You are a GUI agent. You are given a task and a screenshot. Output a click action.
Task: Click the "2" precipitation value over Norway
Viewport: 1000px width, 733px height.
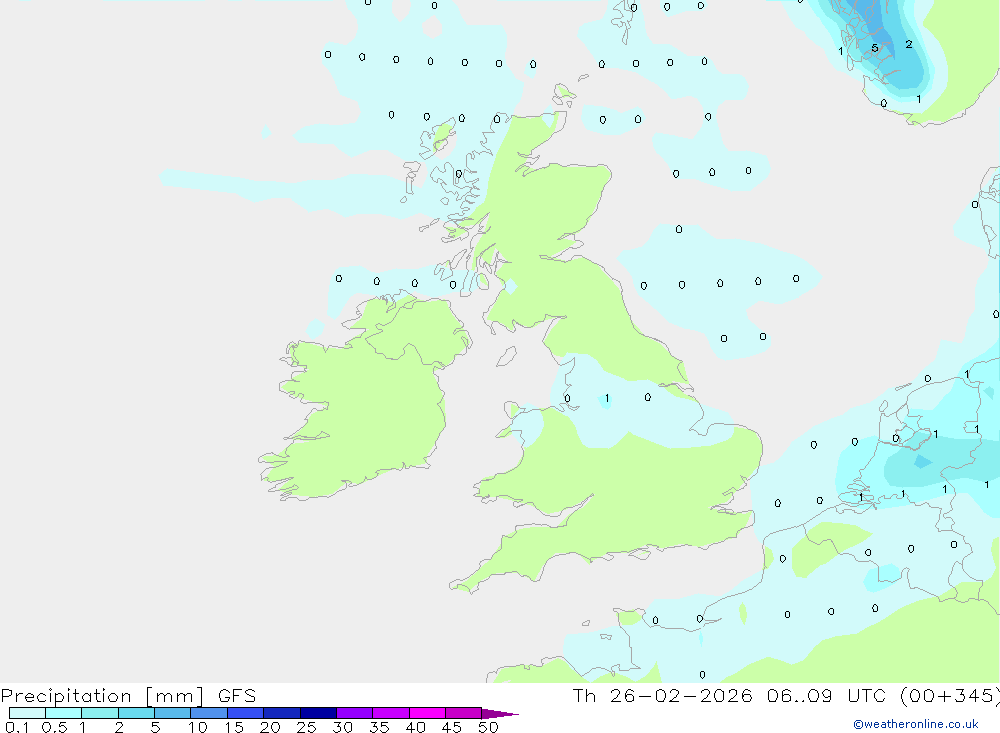point(909,44)
